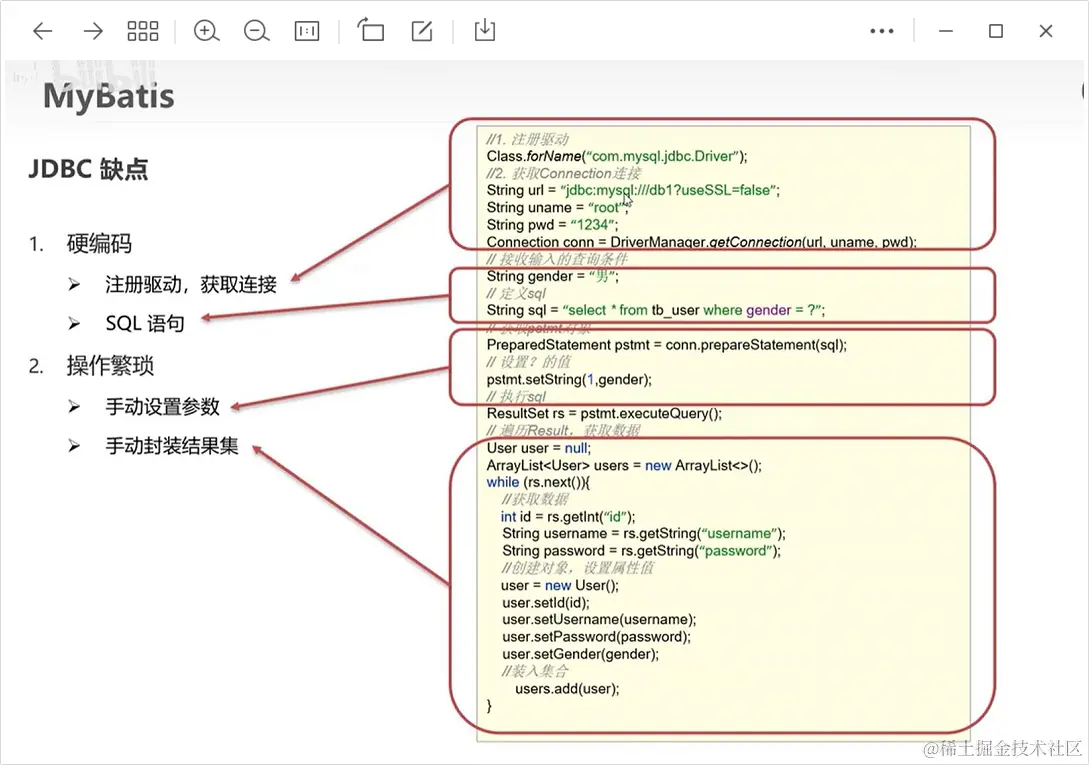The image size is (1089, 765).
Task: Click the '注册驱动, 获取连接' bullet
Action: (x=191, y=284)
